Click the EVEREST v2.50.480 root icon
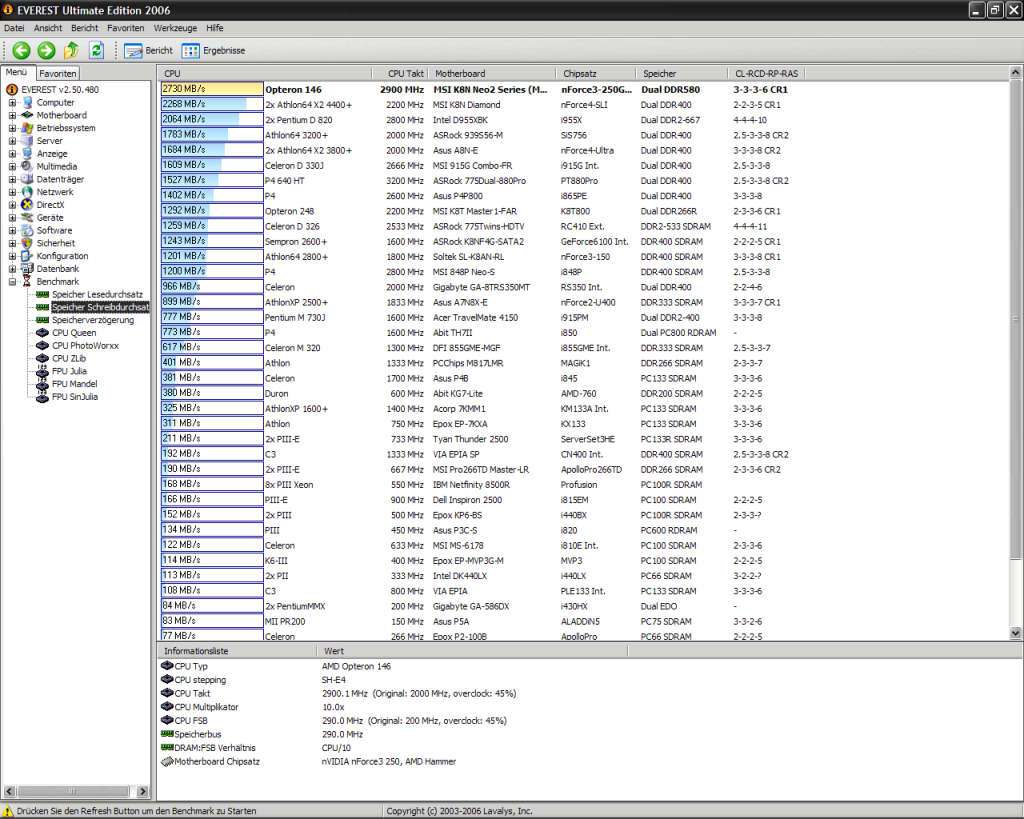Screen dimensions: 1024x819 point(12,89)
